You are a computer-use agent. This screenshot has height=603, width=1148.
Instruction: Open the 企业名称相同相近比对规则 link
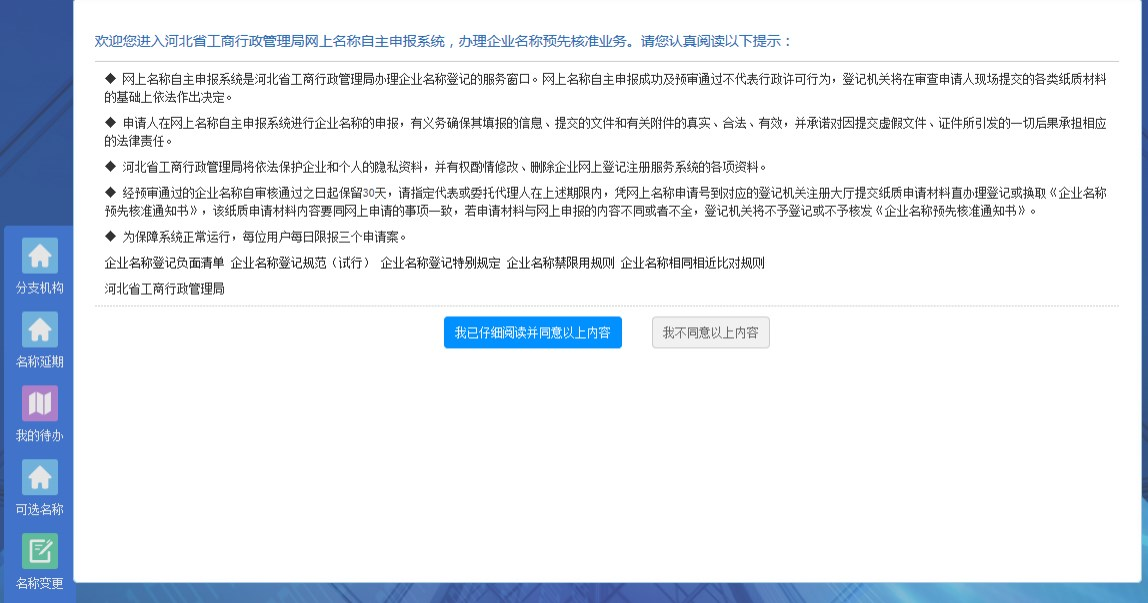(x=692, y=263)
